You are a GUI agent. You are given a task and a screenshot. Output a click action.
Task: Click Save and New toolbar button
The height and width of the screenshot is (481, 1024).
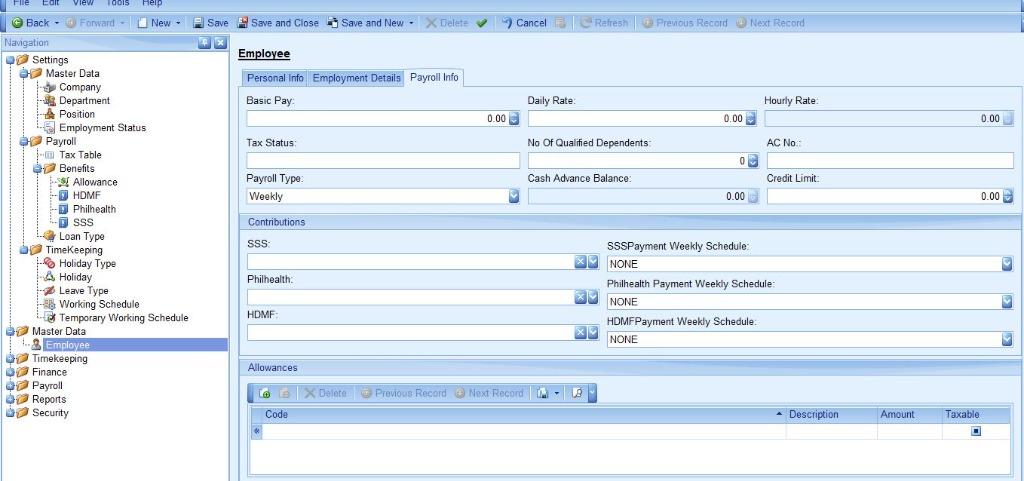pyautogui.click(x=366, y=23)
